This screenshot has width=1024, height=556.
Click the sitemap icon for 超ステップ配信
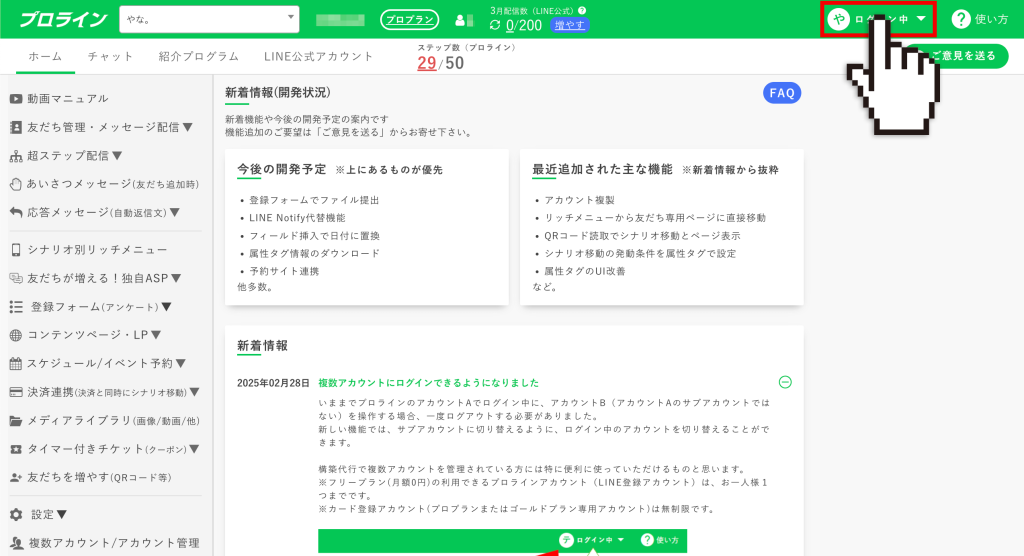tap(16, 156)
